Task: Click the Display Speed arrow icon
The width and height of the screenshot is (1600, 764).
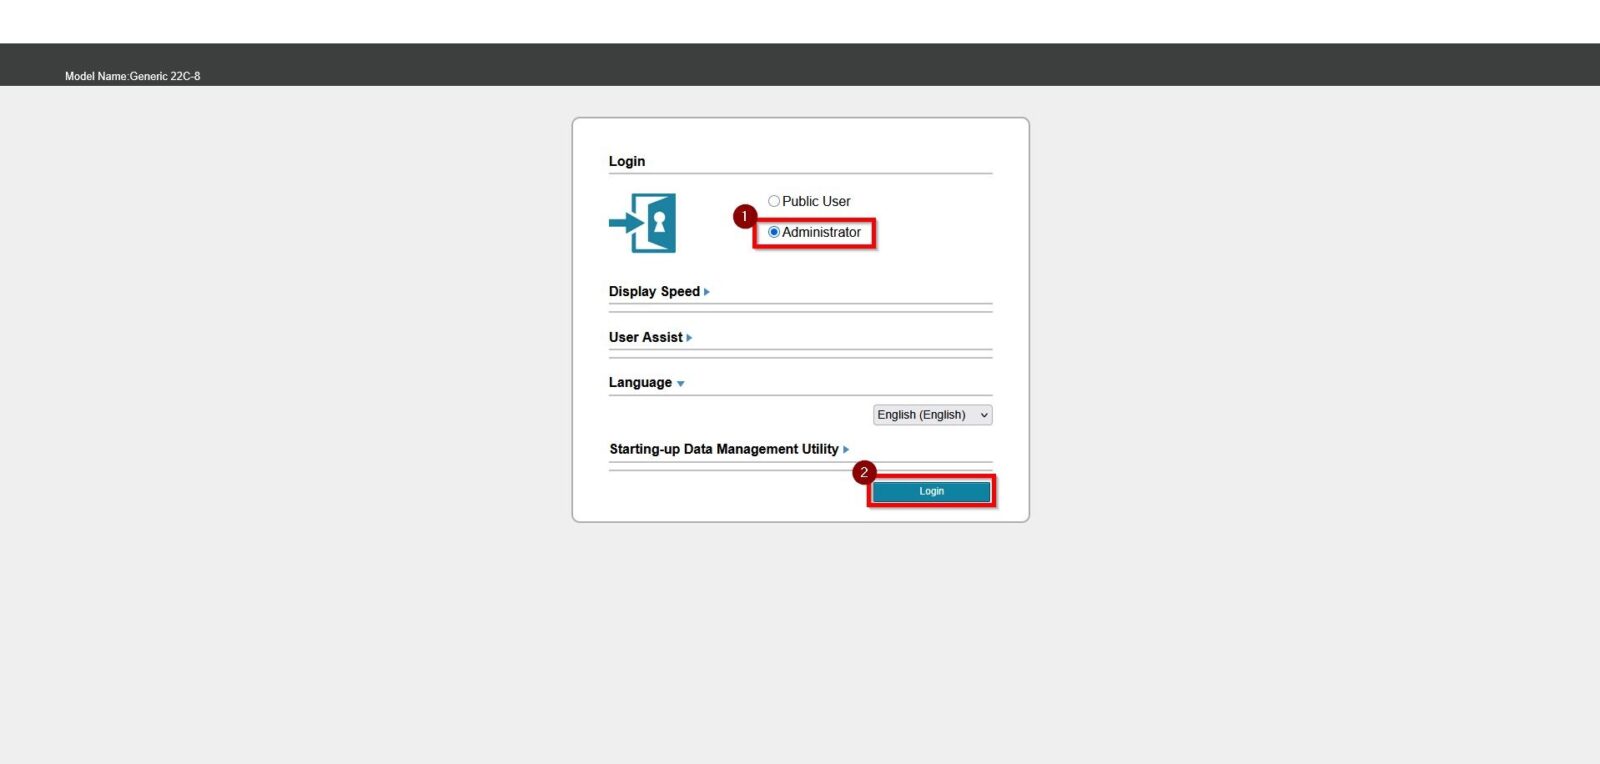Action: pyautogui.click(x=707, y=292)
